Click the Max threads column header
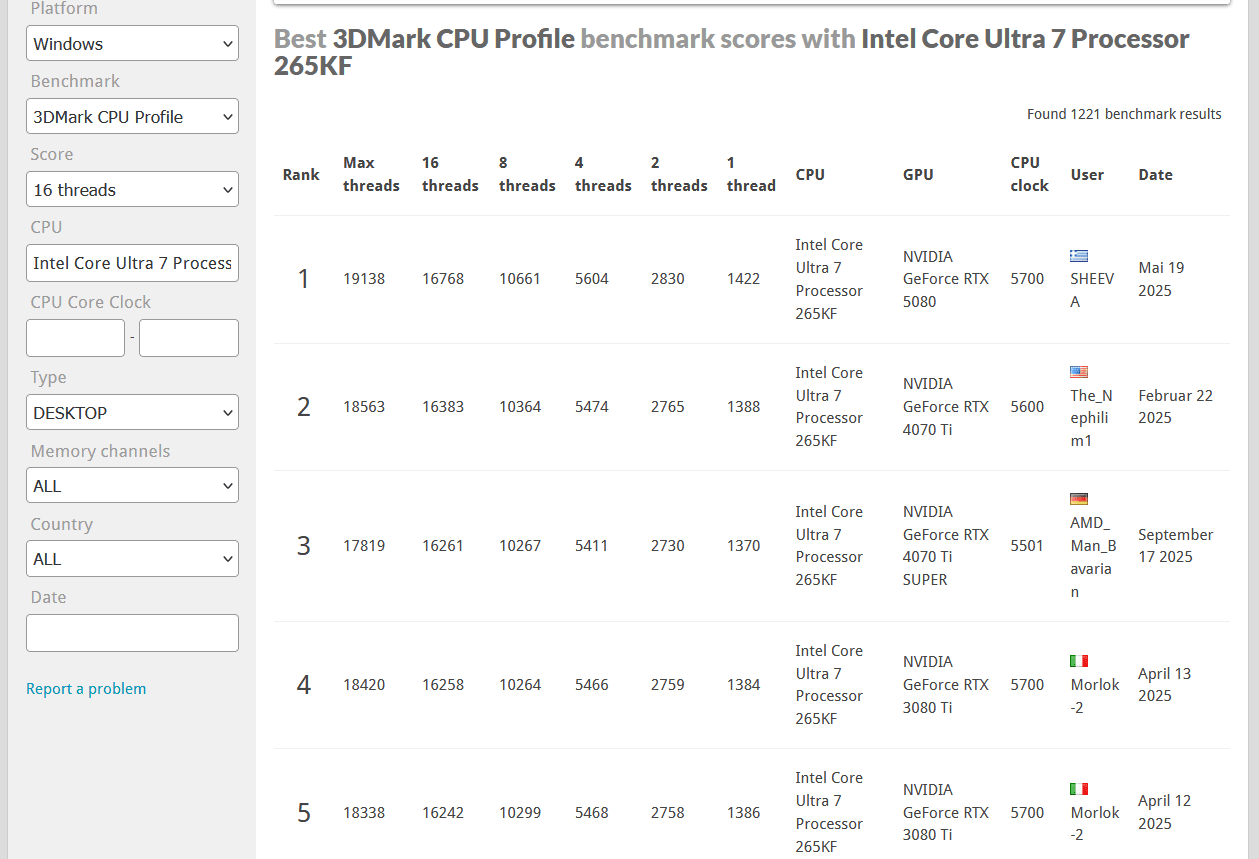 click(371, 174)
